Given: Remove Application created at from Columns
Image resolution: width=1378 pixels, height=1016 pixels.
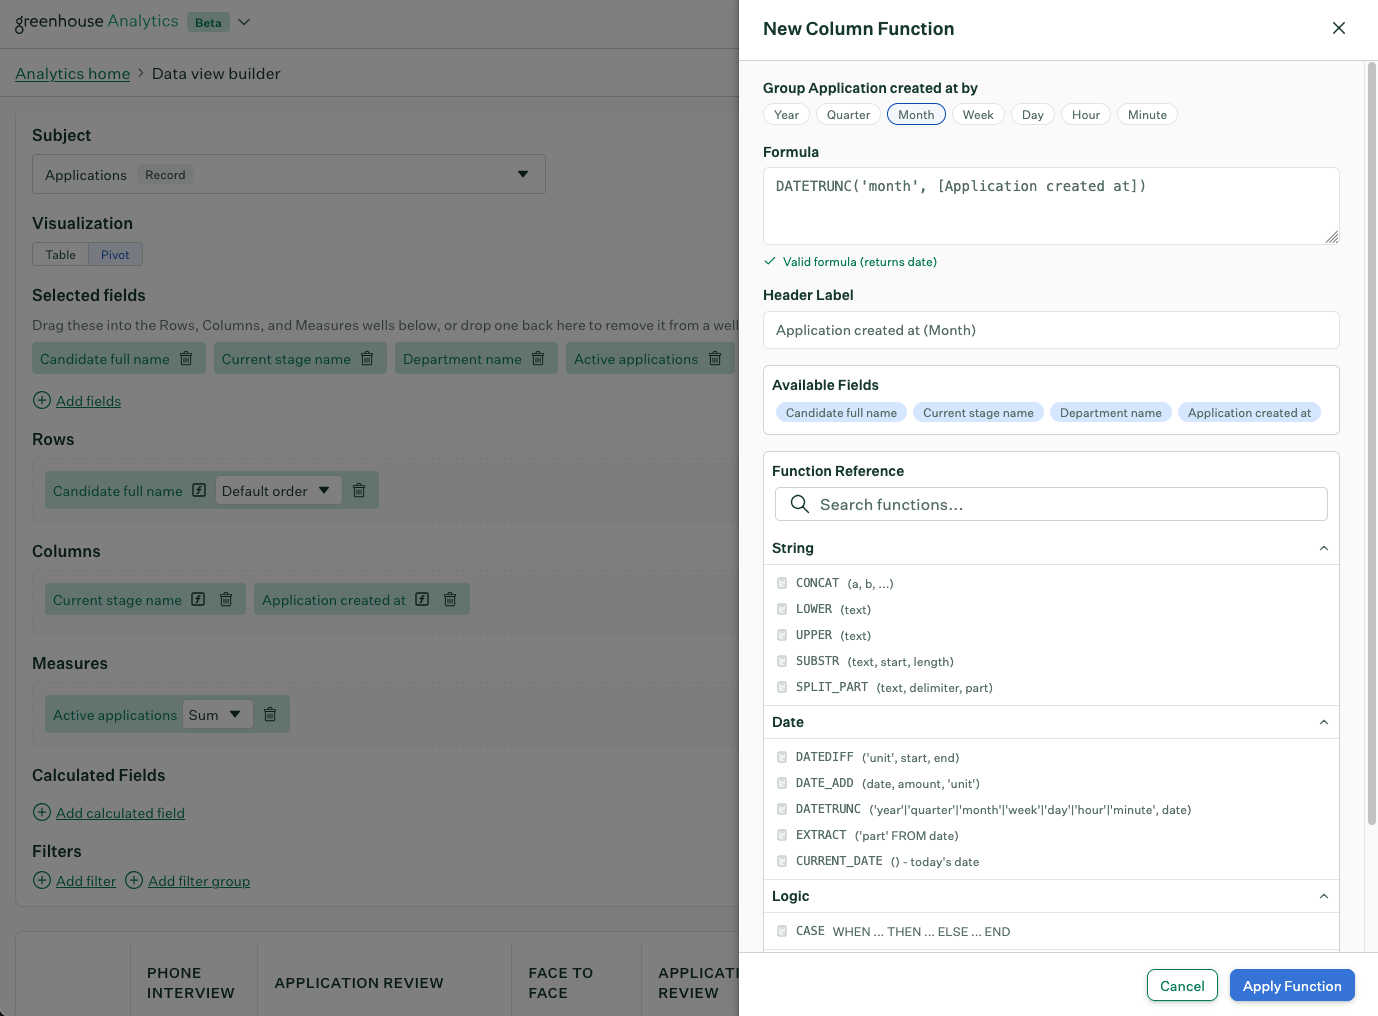Looking at the screenshot, I should point(450,599).
